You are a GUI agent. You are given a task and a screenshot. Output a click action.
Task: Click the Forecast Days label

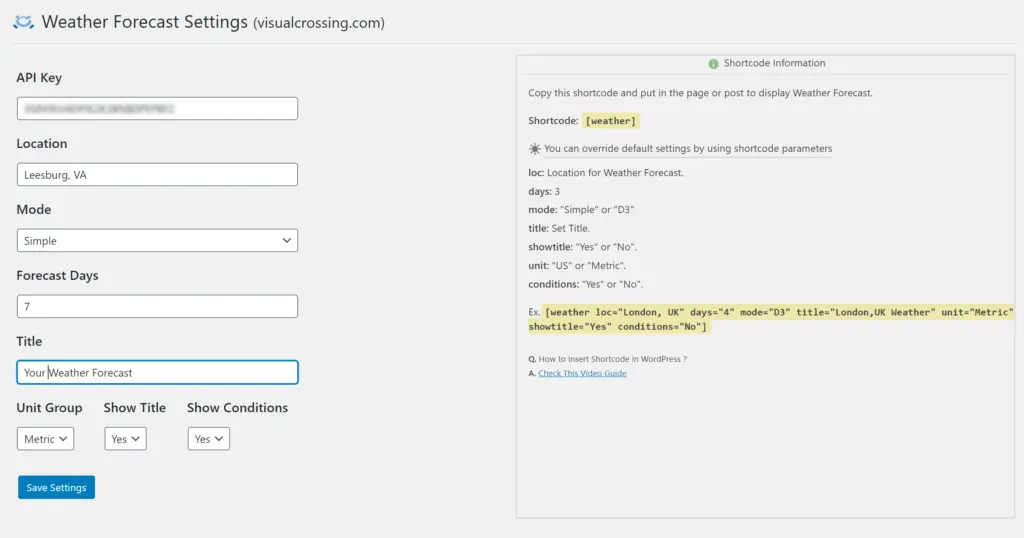[57, 276]
